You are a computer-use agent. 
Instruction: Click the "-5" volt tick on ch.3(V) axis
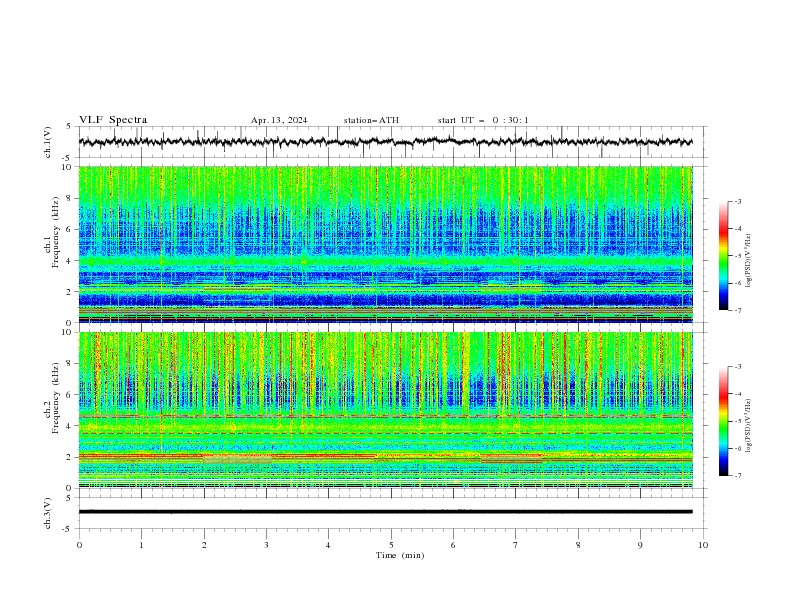(68, 529)
